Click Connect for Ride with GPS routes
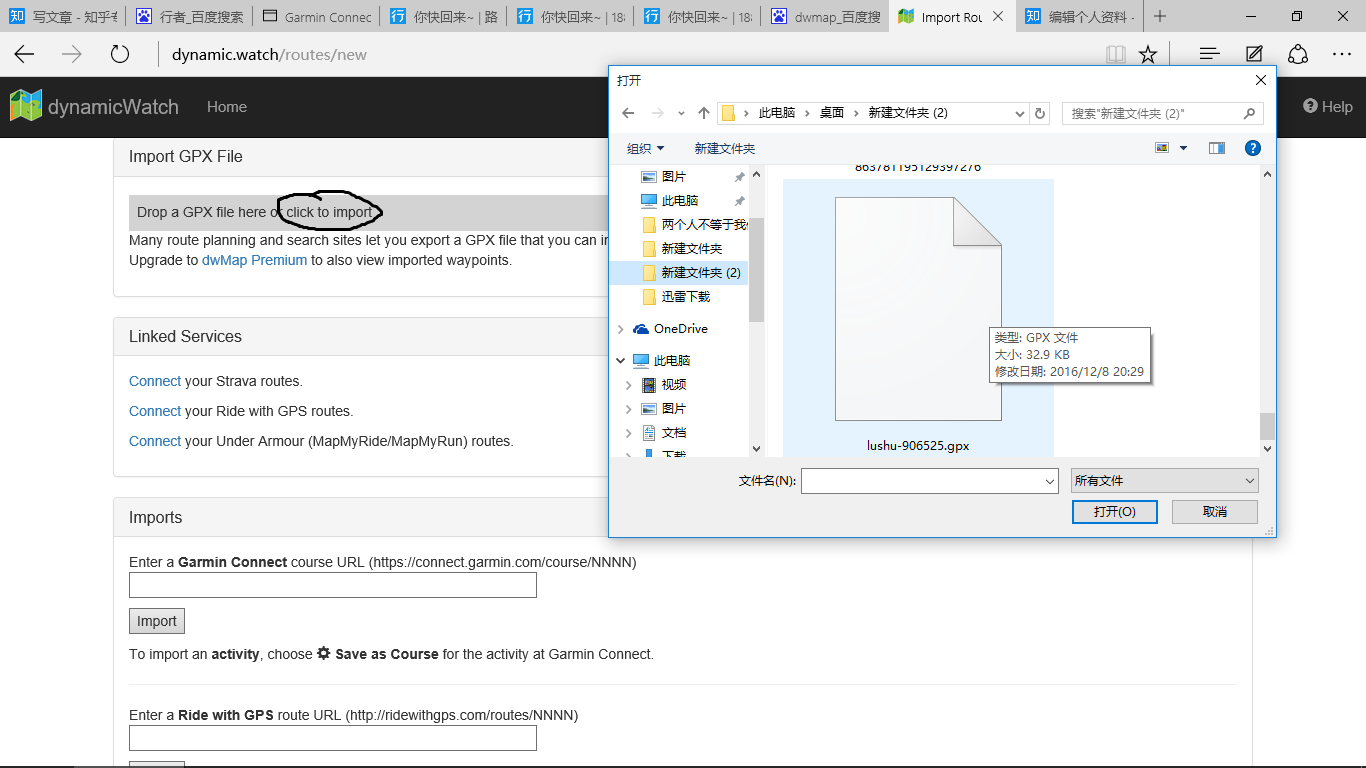This screenshot has height=768, width=1366. point(155,411)
